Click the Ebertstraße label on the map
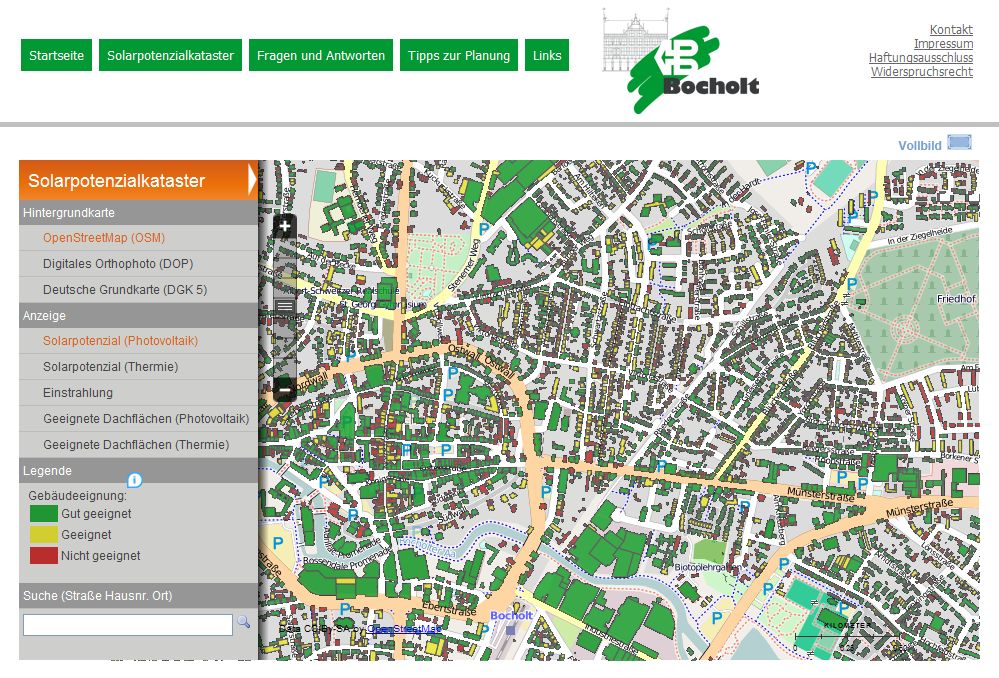999x678 pixels. pos(449,608)
